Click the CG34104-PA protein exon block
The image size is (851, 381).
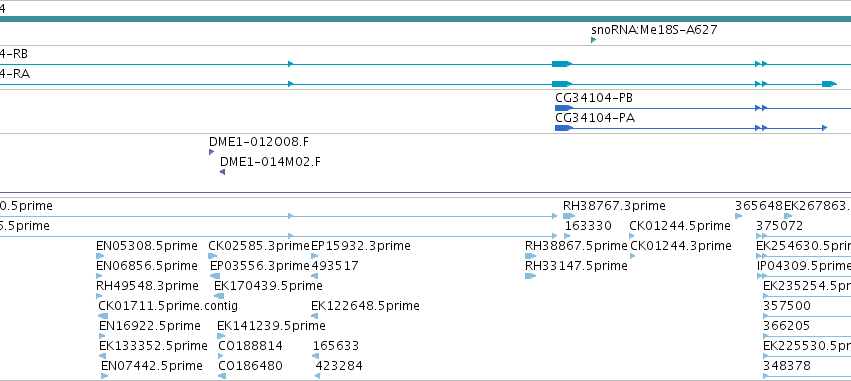(x=563, y=128)
